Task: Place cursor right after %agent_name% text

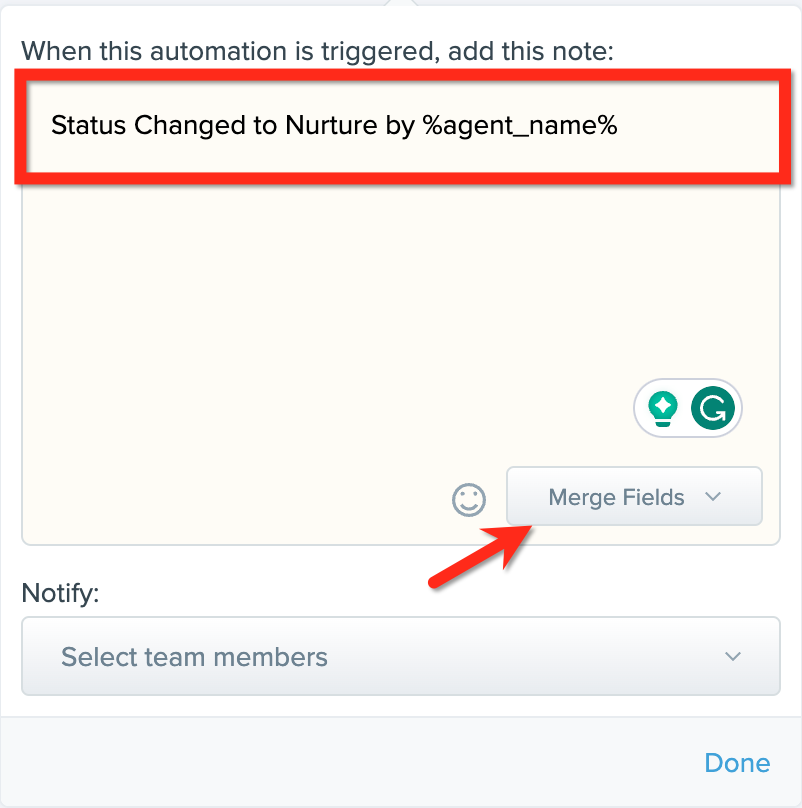Action: [x=620, y=126]
